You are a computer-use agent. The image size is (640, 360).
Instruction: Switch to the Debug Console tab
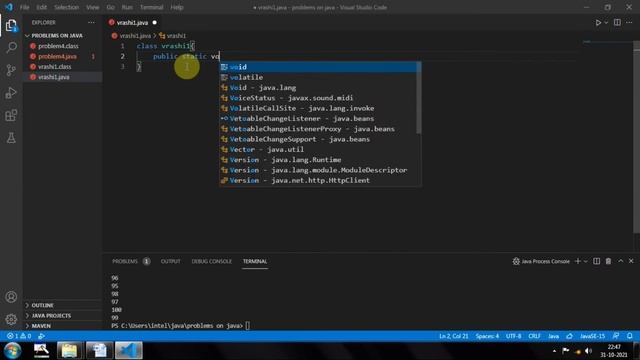(211, 261)
